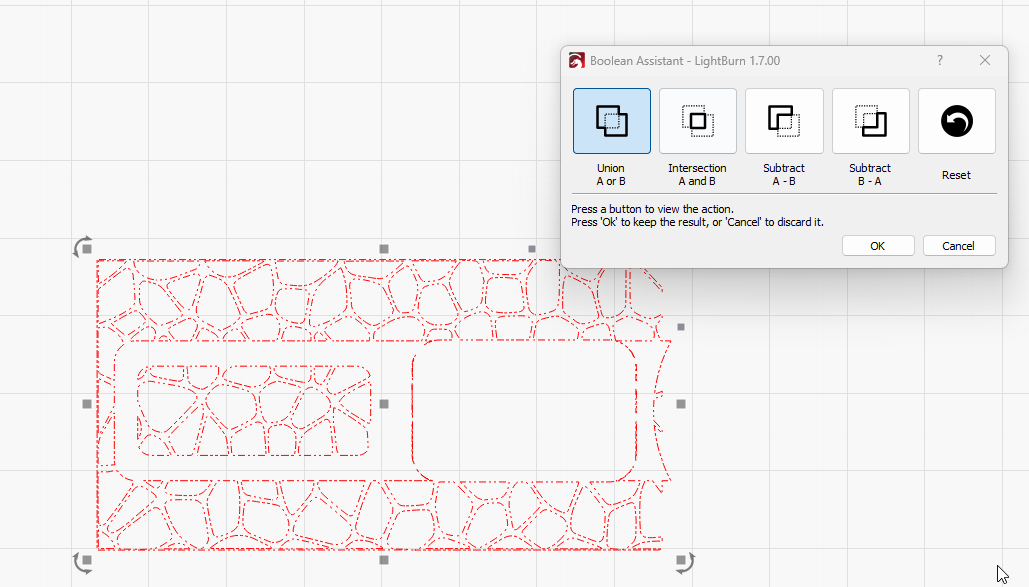Apply the Subtract B - A operation
This screenshot has height=587, width=1029.
coord(870,121)
